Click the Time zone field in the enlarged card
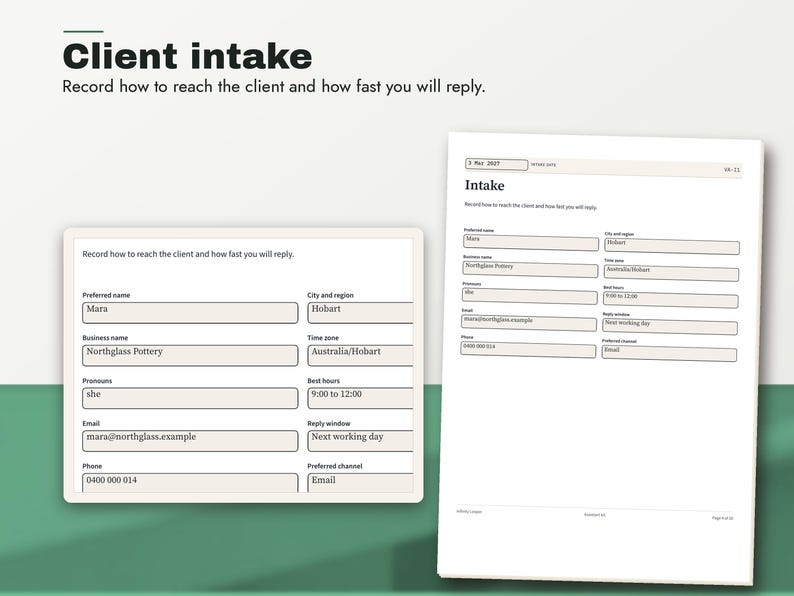 coord(360,355)
